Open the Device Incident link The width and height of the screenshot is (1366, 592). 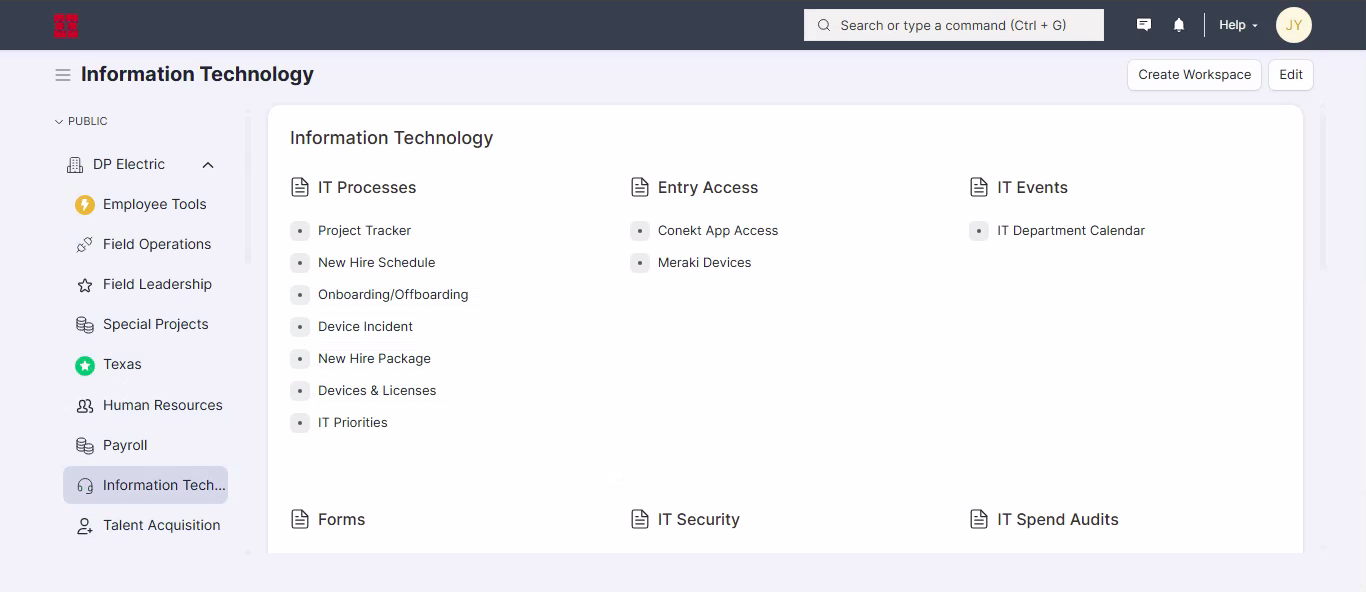(365, 327)
